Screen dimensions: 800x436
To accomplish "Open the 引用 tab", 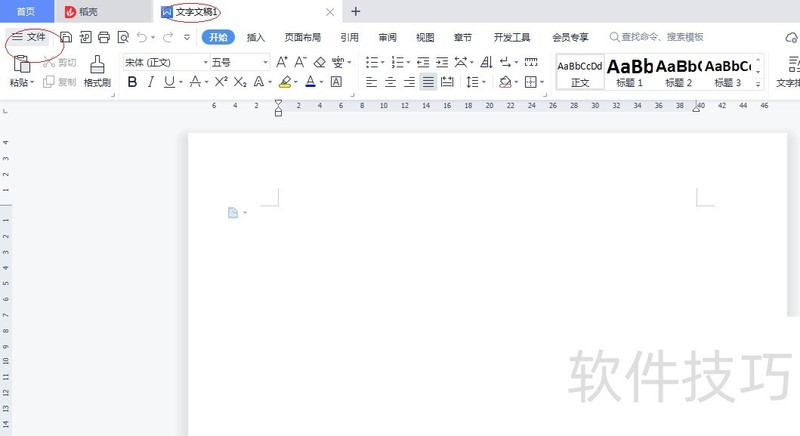I will tap(349, 37).
